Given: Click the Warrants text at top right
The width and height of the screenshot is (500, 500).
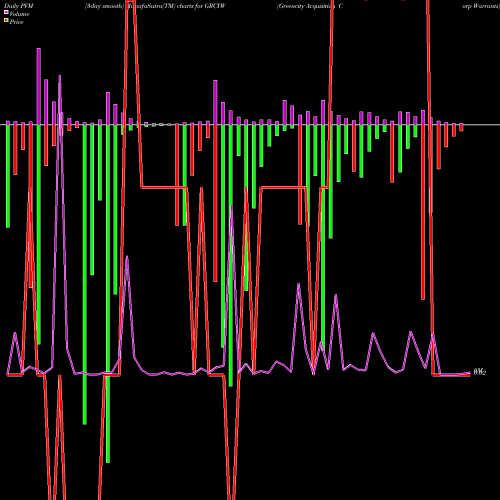Looking at the screenshot, I should [x=481, y=6].
